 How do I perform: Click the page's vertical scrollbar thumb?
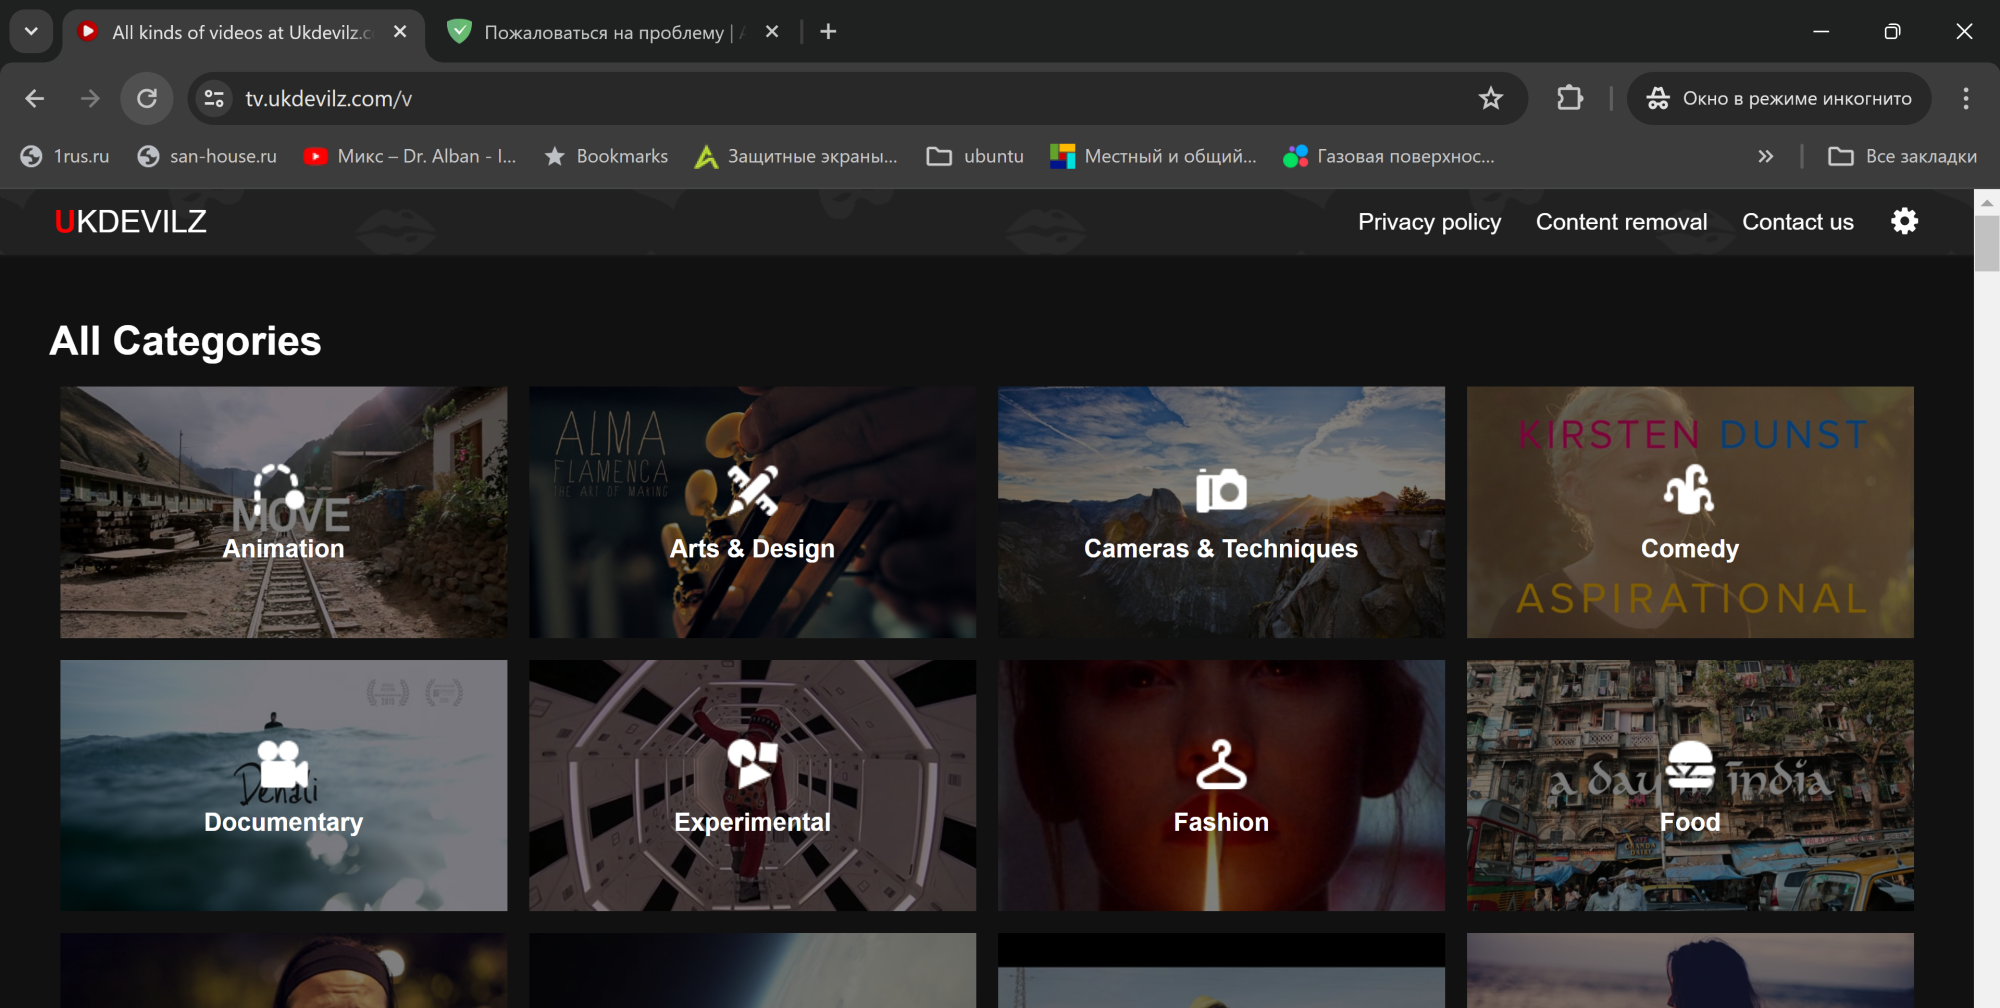(x=1986, y=243)
